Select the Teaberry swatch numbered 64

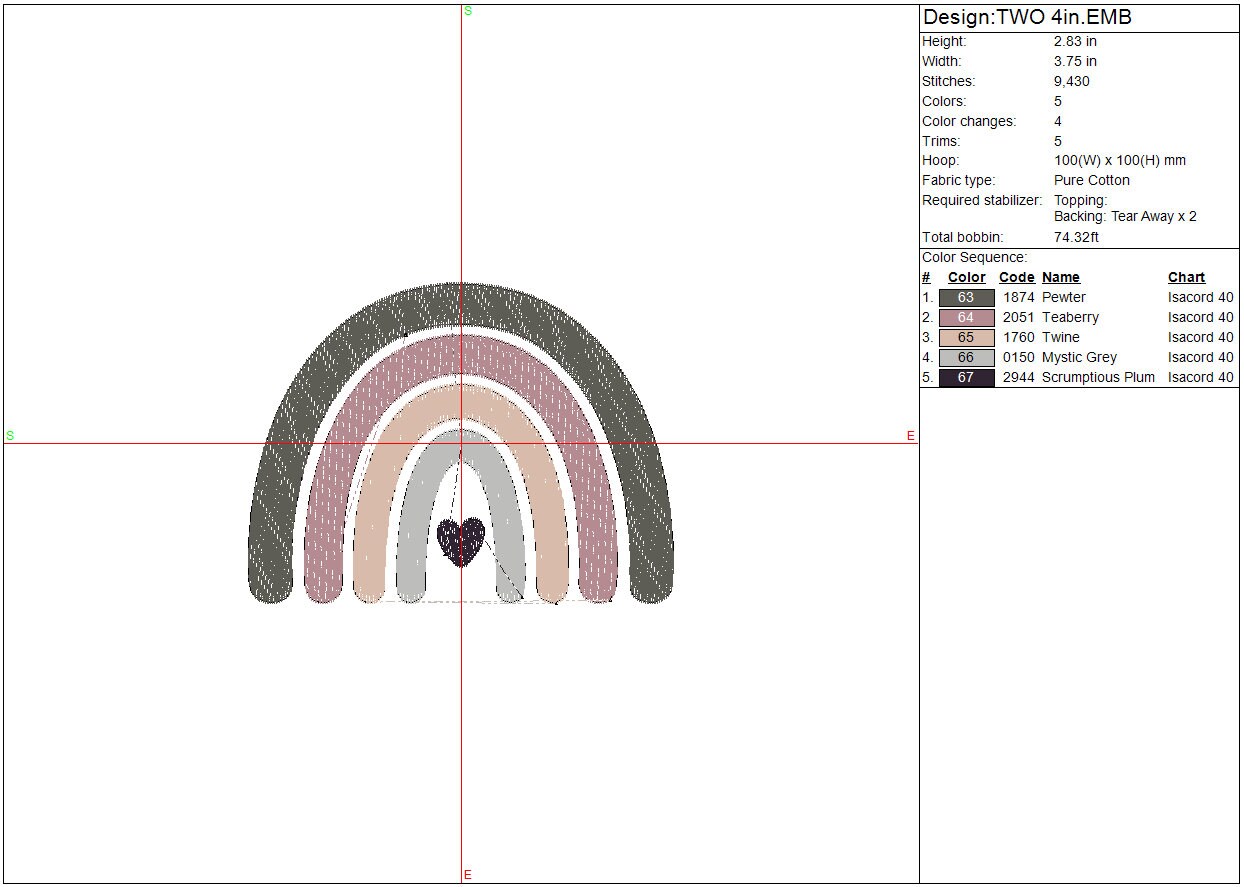(966, 318)
